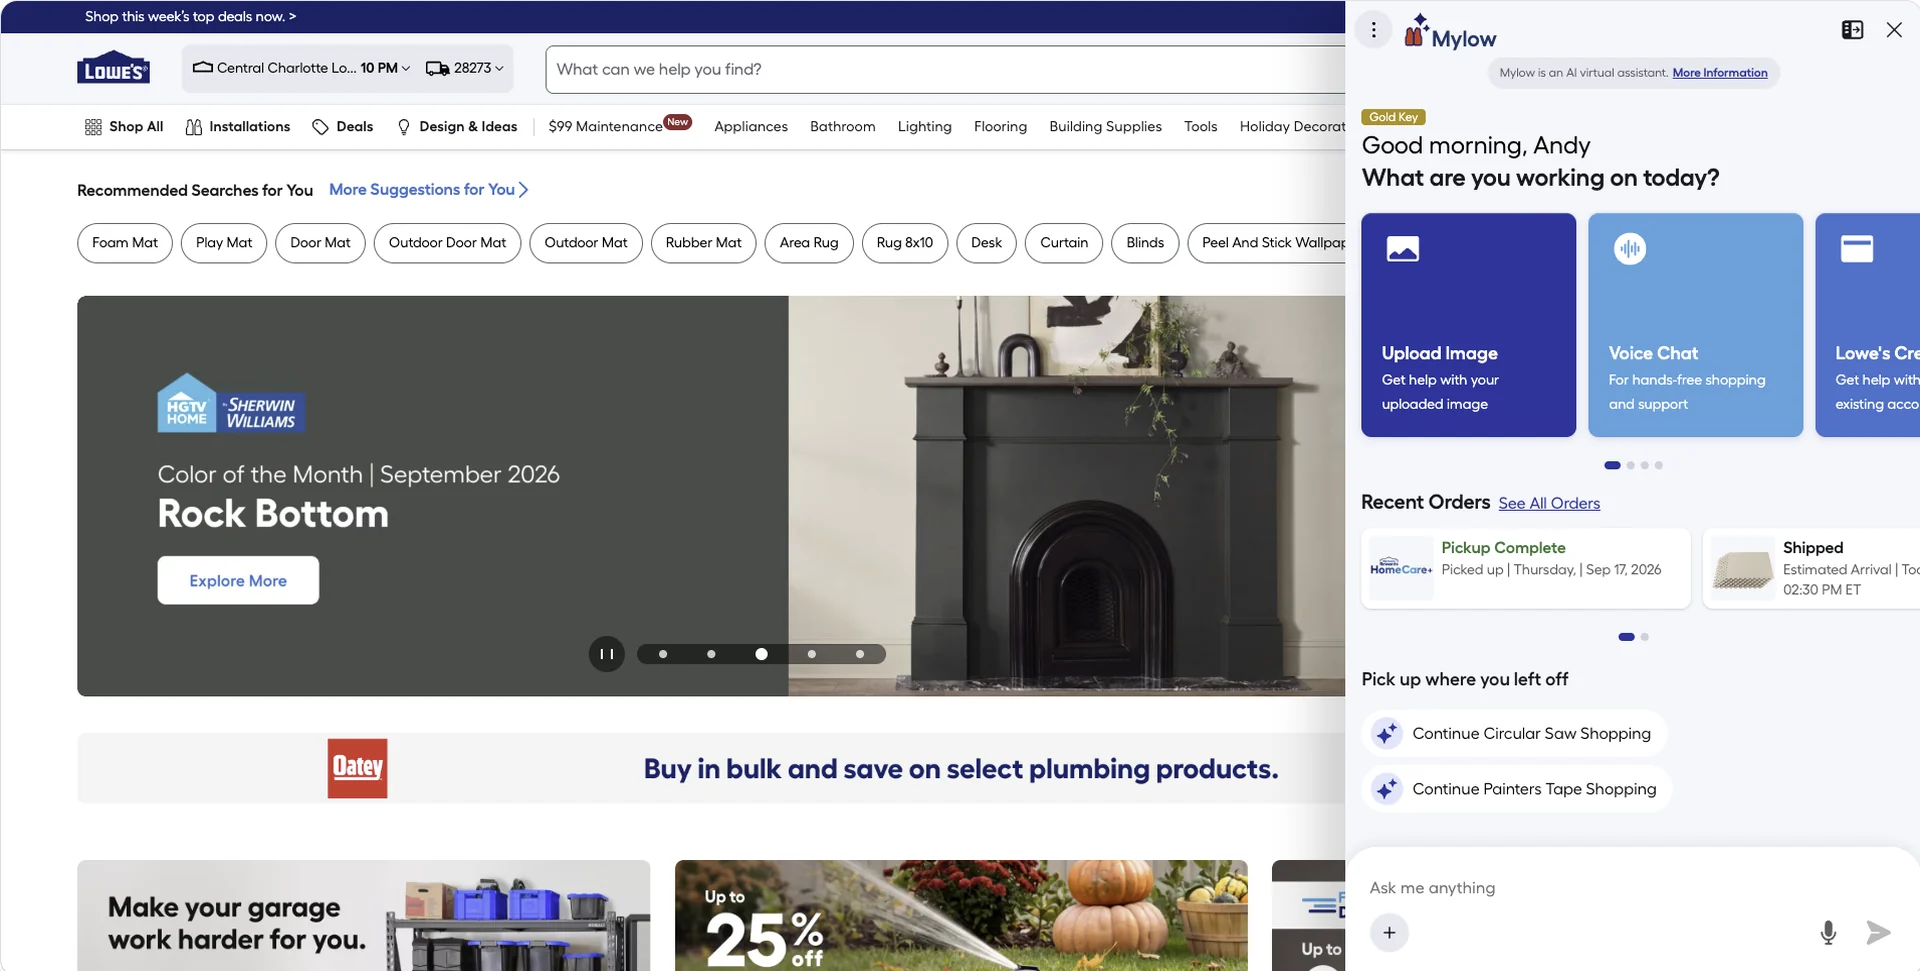
Task: Click the sparkle icon beside Continue Painters Tape Shopping
Action: point(1387,789)
